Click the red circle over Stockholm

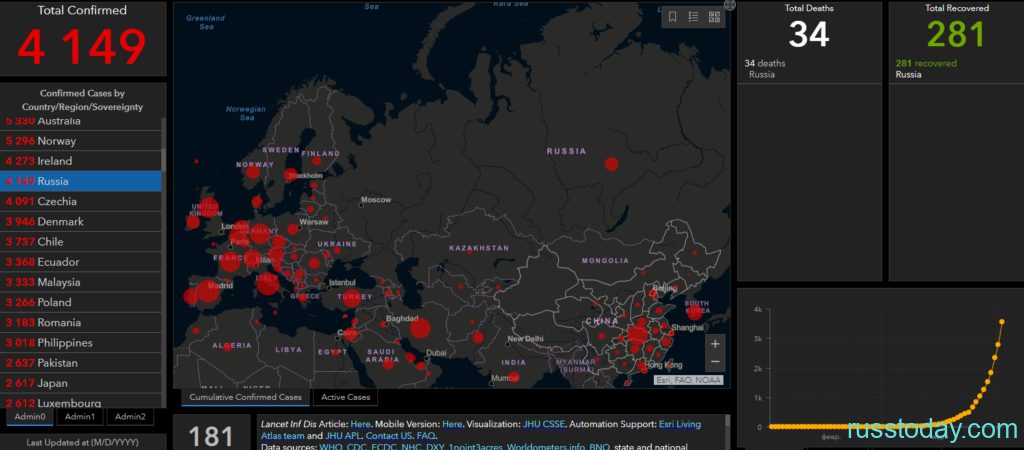point(291,175)
